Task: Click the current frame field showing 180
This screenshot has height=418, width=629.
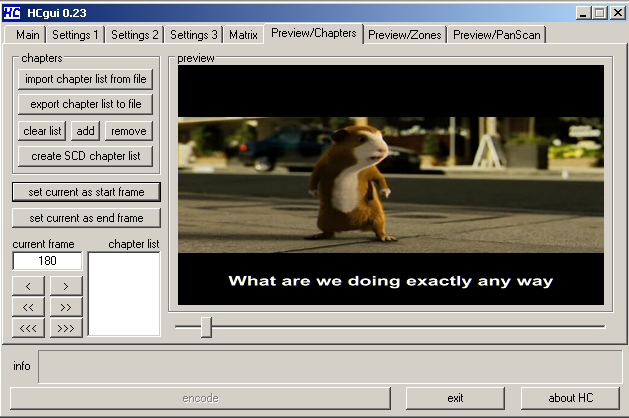Action: (47, 261)
